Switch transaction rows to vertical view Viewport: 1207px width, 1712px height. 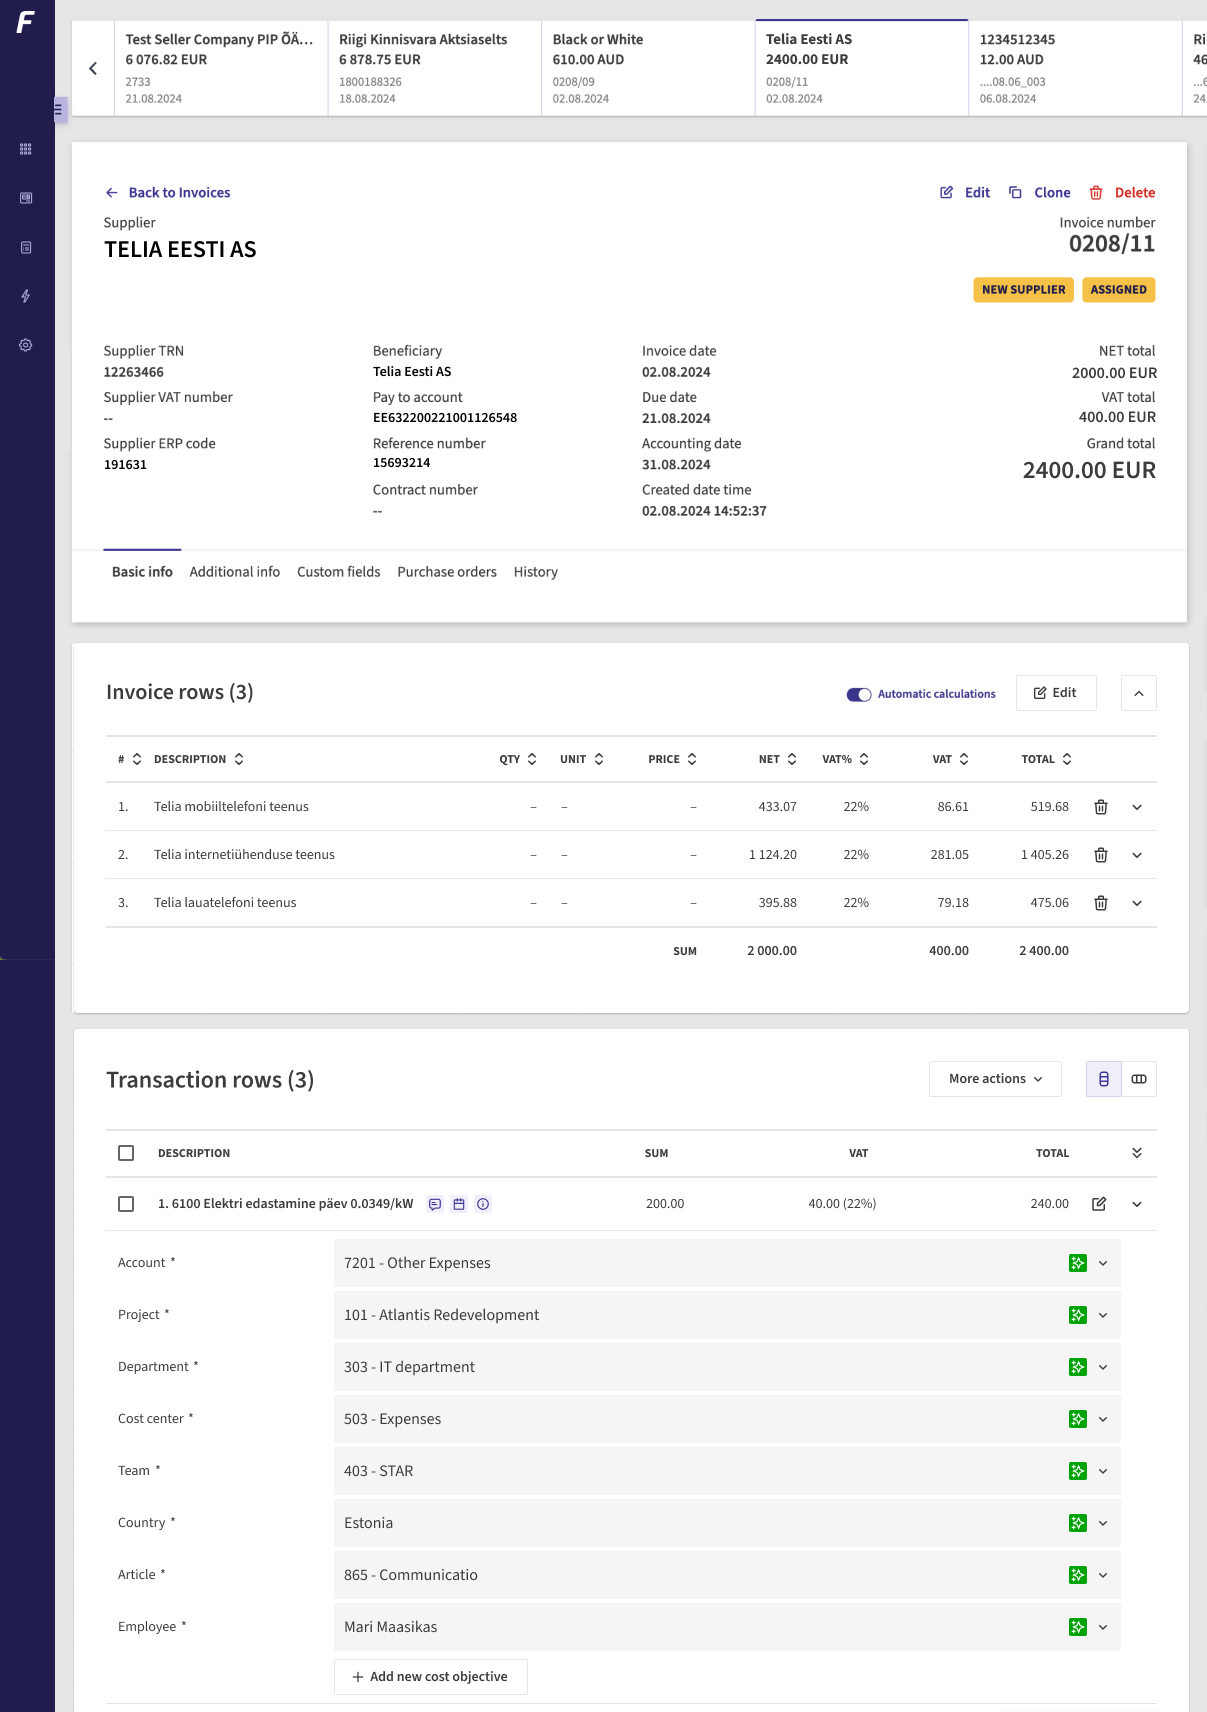tap(1104, 1079)
